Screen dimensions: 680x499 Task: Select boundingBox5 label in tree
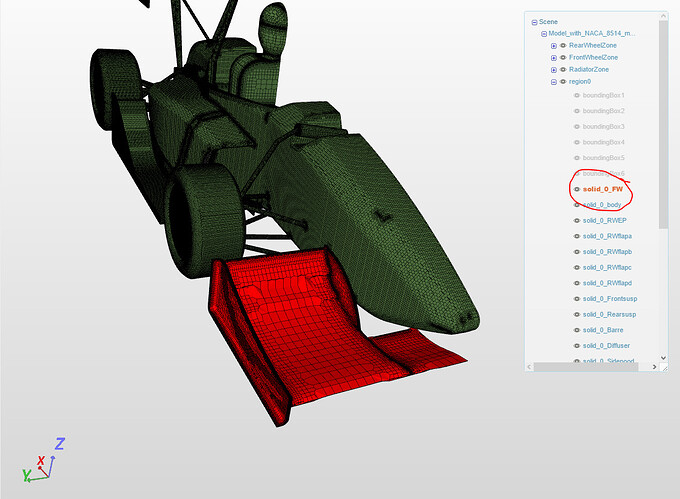(x=604, y=158)
